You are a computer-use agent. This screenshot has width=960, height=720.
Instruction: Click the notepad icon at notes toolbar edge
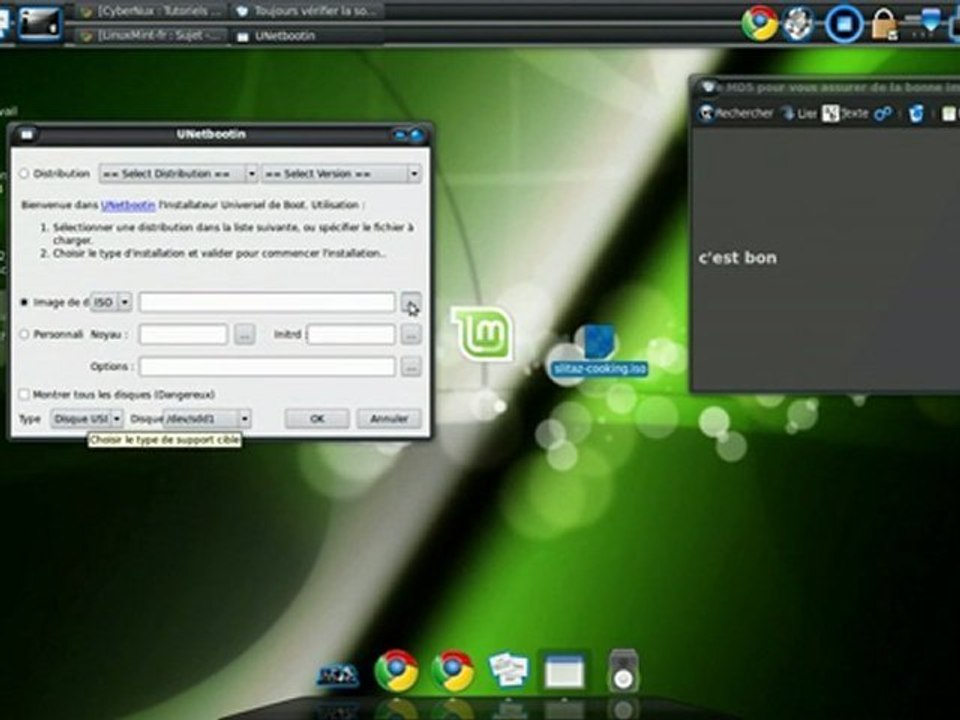949,113
